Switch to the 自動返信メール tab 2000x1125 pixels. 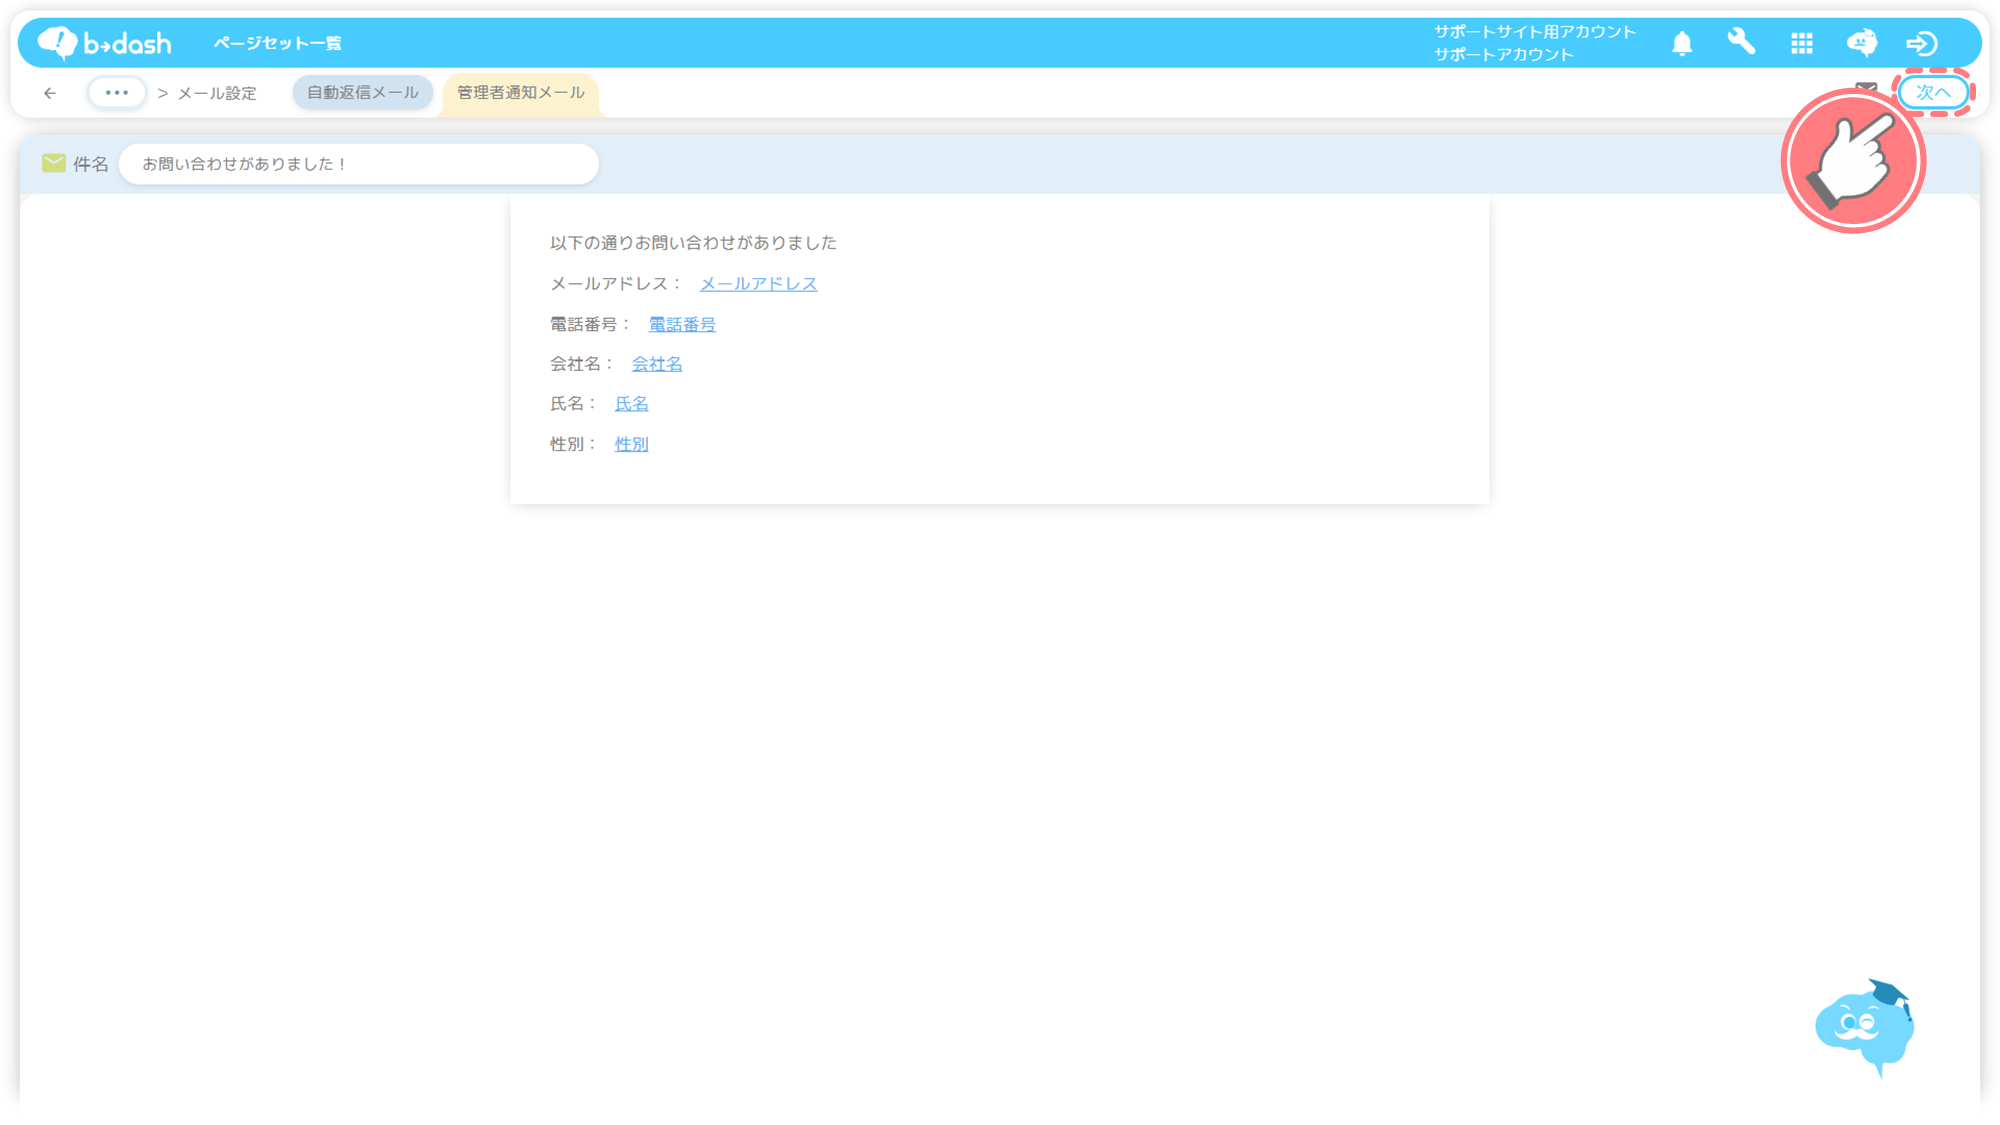point(362,92)
